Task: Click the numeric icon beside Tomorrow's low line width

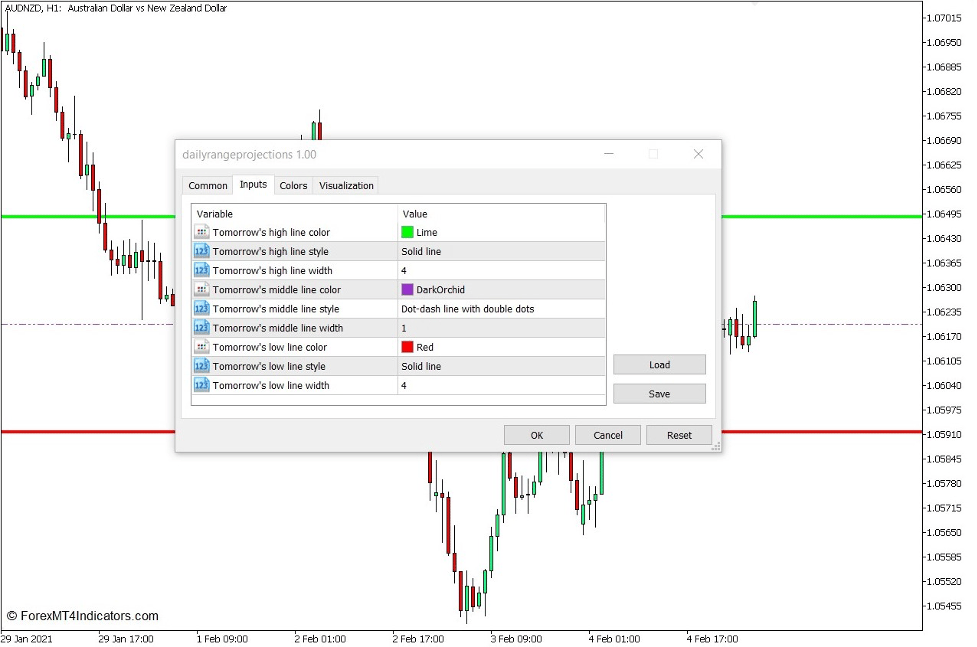Action: tap(200, 385)
